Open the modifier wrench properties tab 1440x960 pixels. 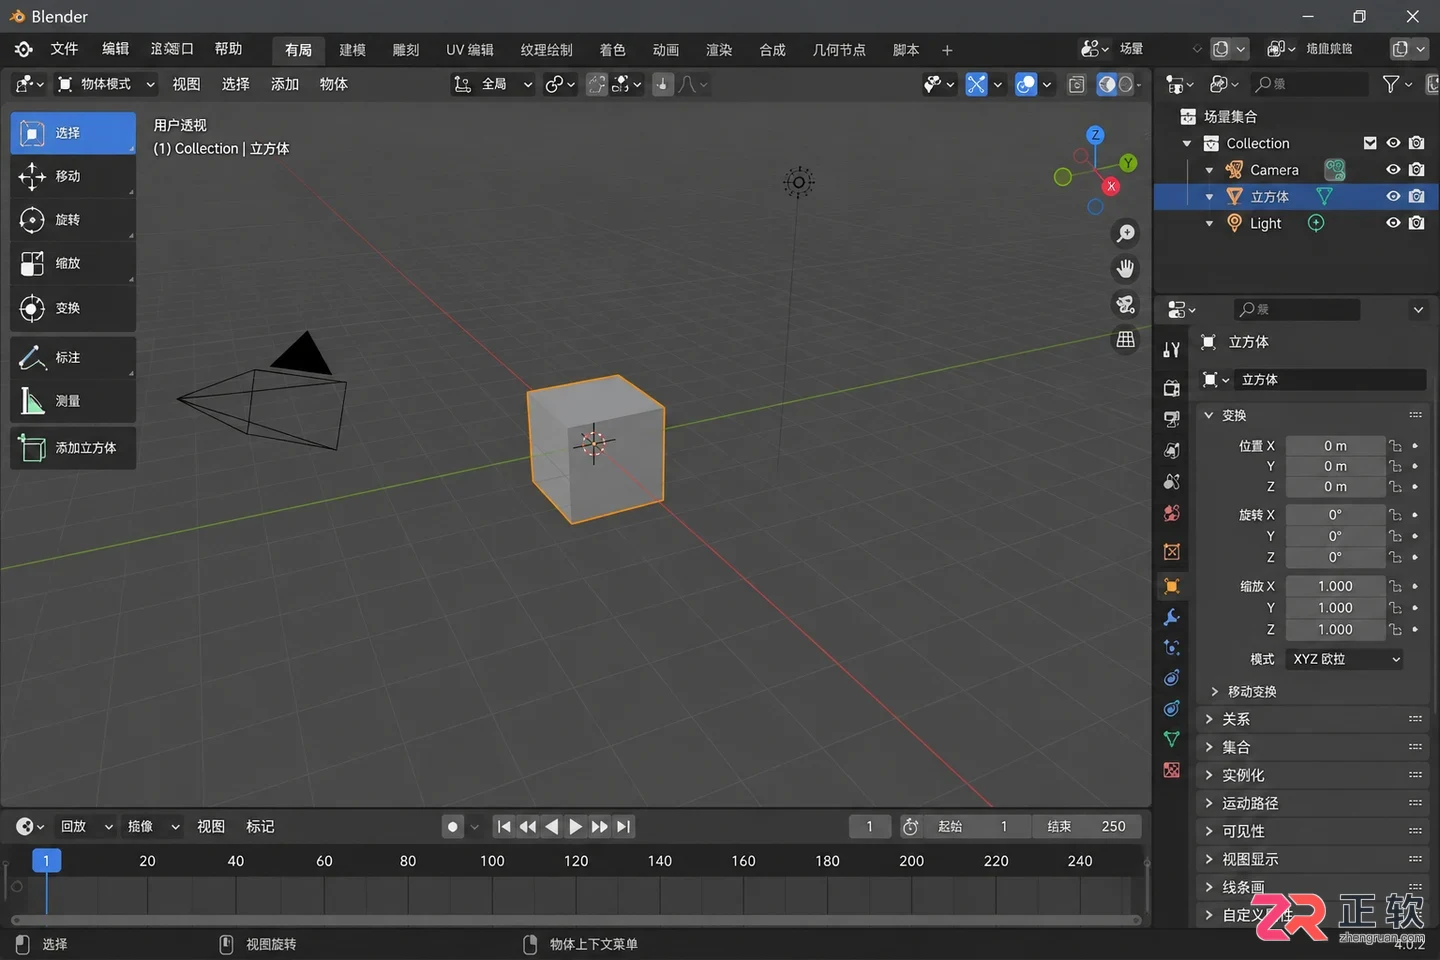pyautogui.click(x=1172, y=617)
